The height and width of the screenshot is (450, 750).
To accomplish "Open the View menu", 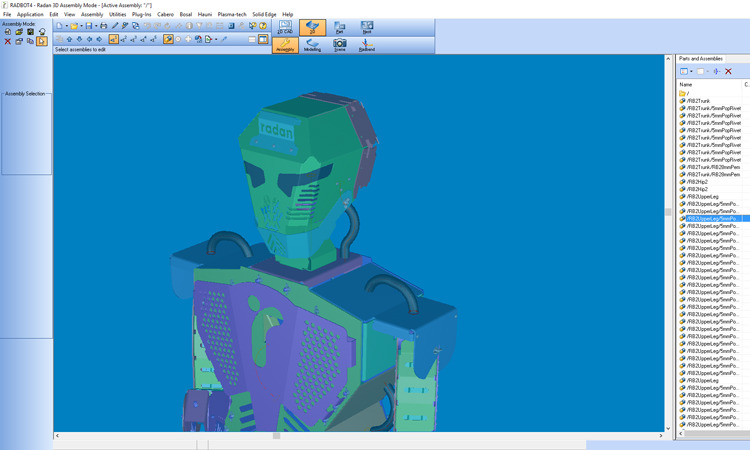I will point(70,14).
